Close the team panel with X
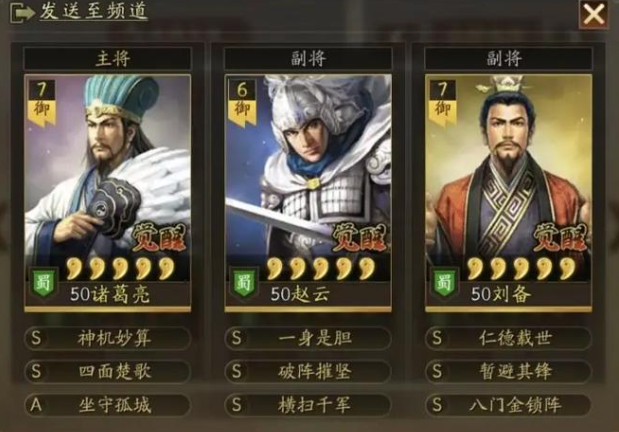The height and width of the screenshot is (432, 619). tap(593, 15)
